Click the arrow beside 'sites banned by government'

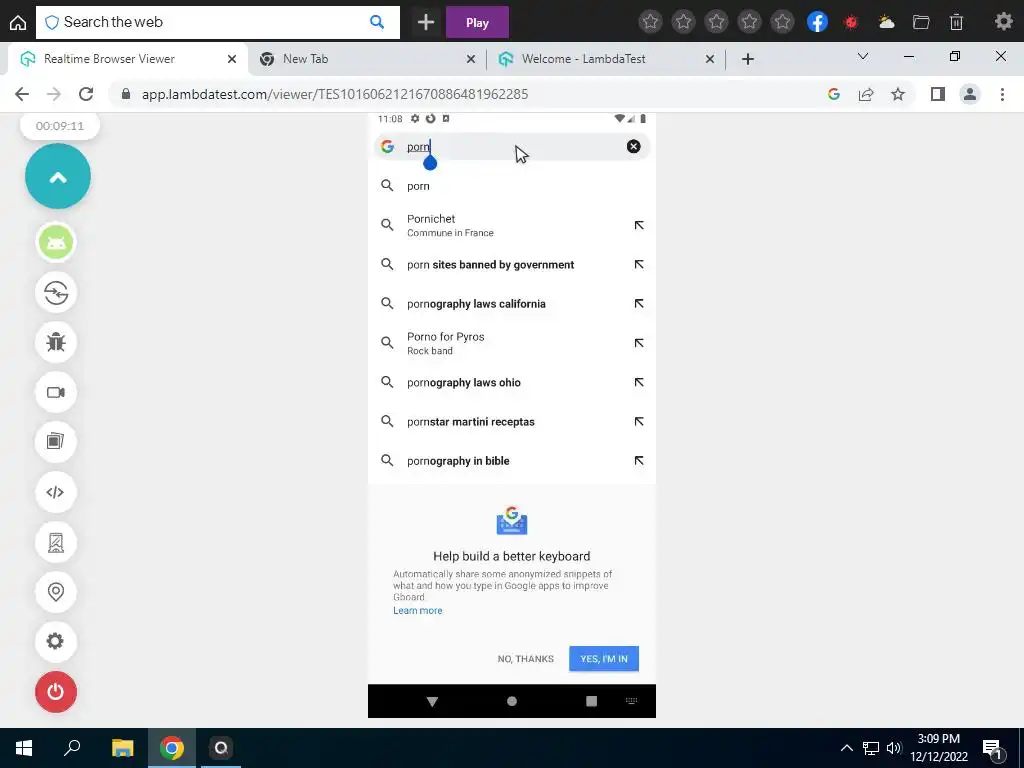639,264
